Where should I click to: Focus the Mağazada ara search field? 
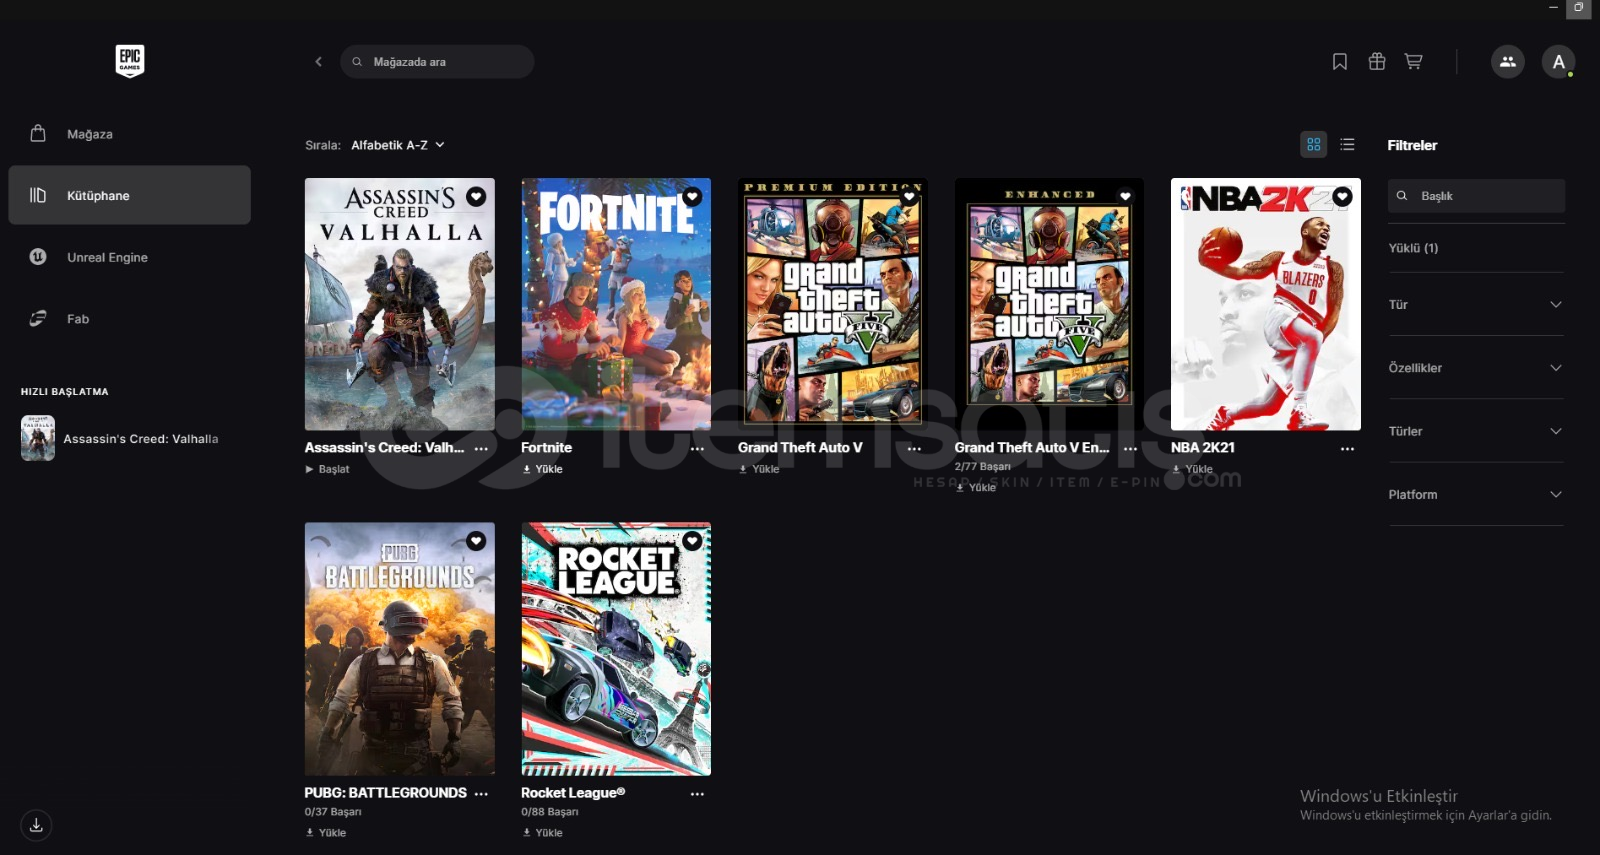[437, 62]
